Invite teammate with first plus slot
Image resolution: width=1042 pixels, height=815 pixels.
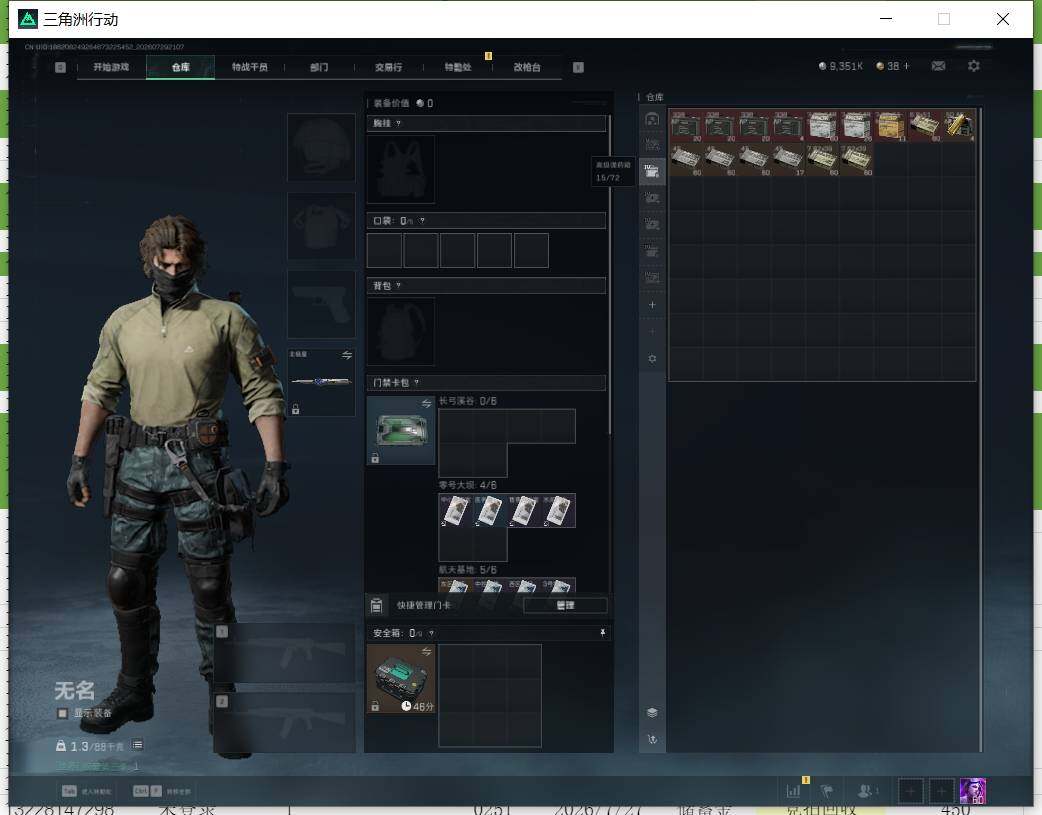tap(910, 791)
